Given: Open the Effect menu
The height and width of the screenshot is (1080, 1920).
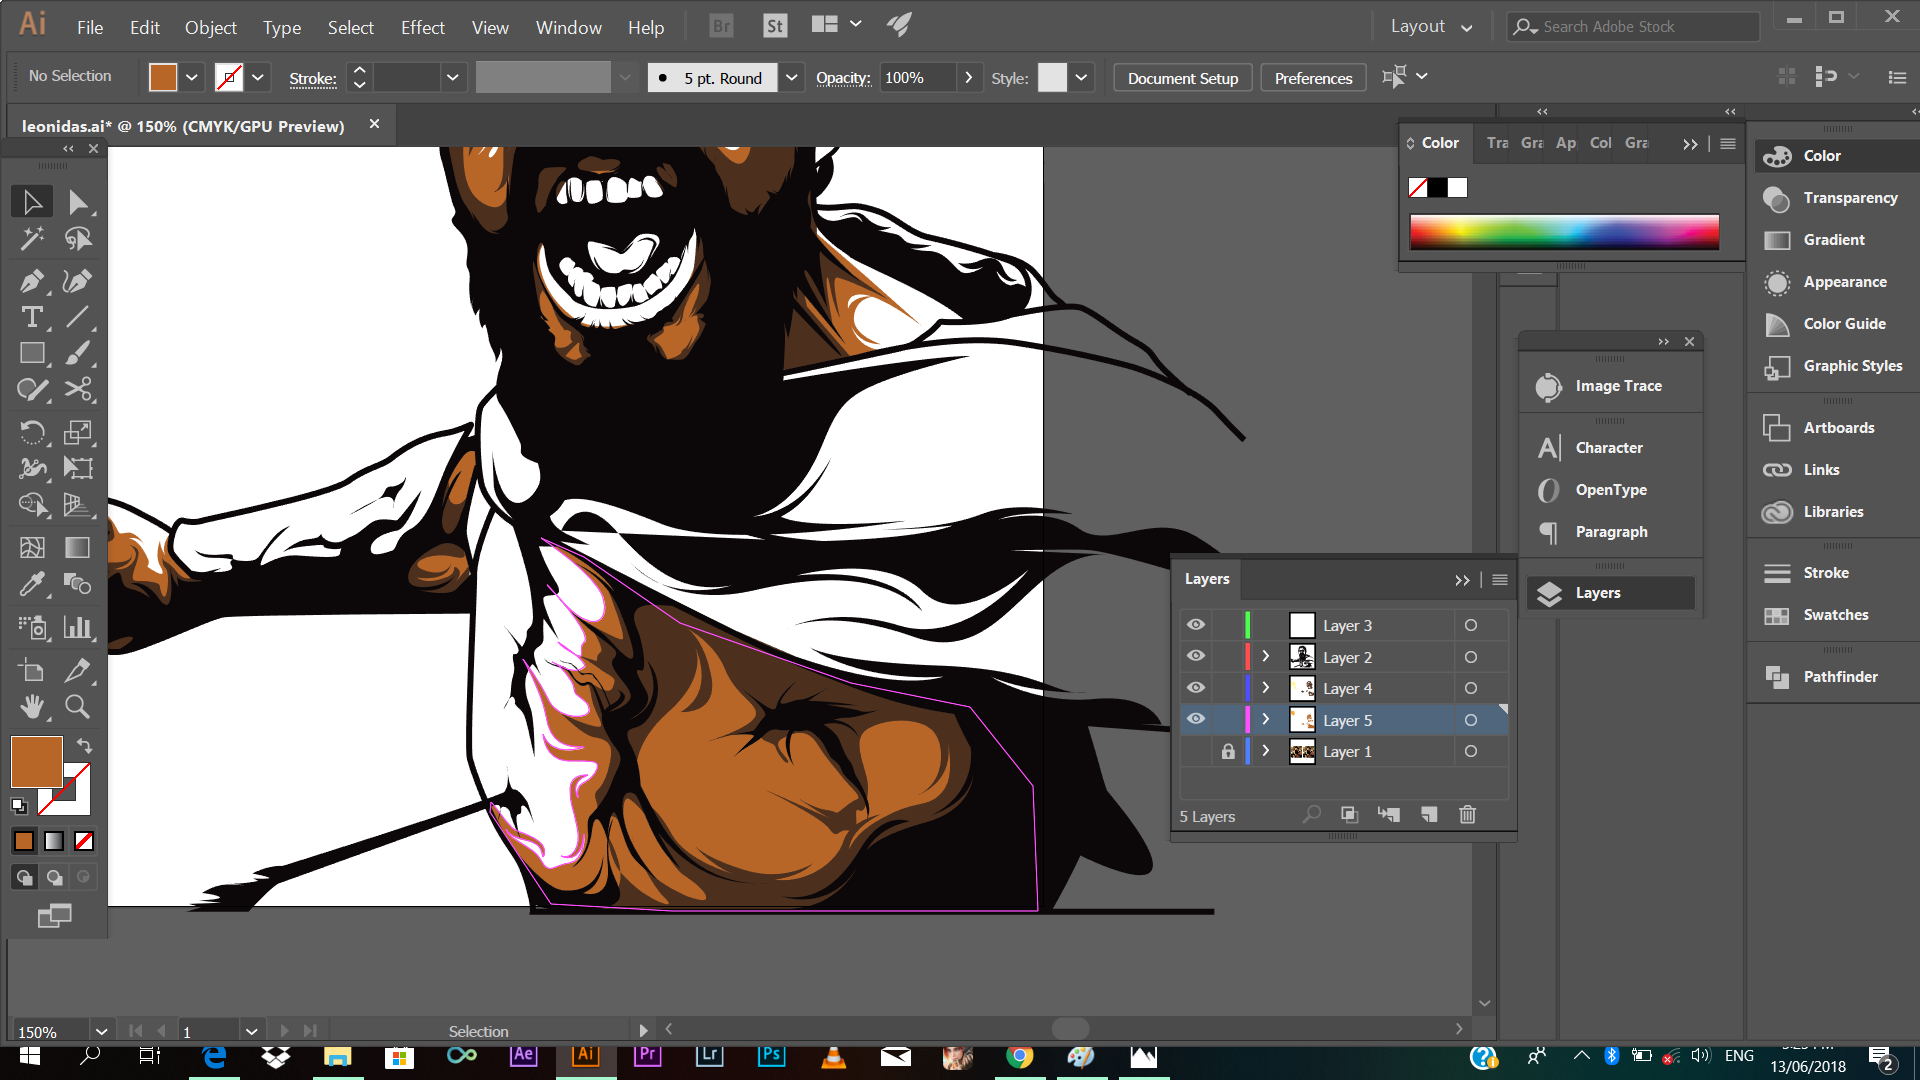Looking at the screenshot, I should 422,28.
